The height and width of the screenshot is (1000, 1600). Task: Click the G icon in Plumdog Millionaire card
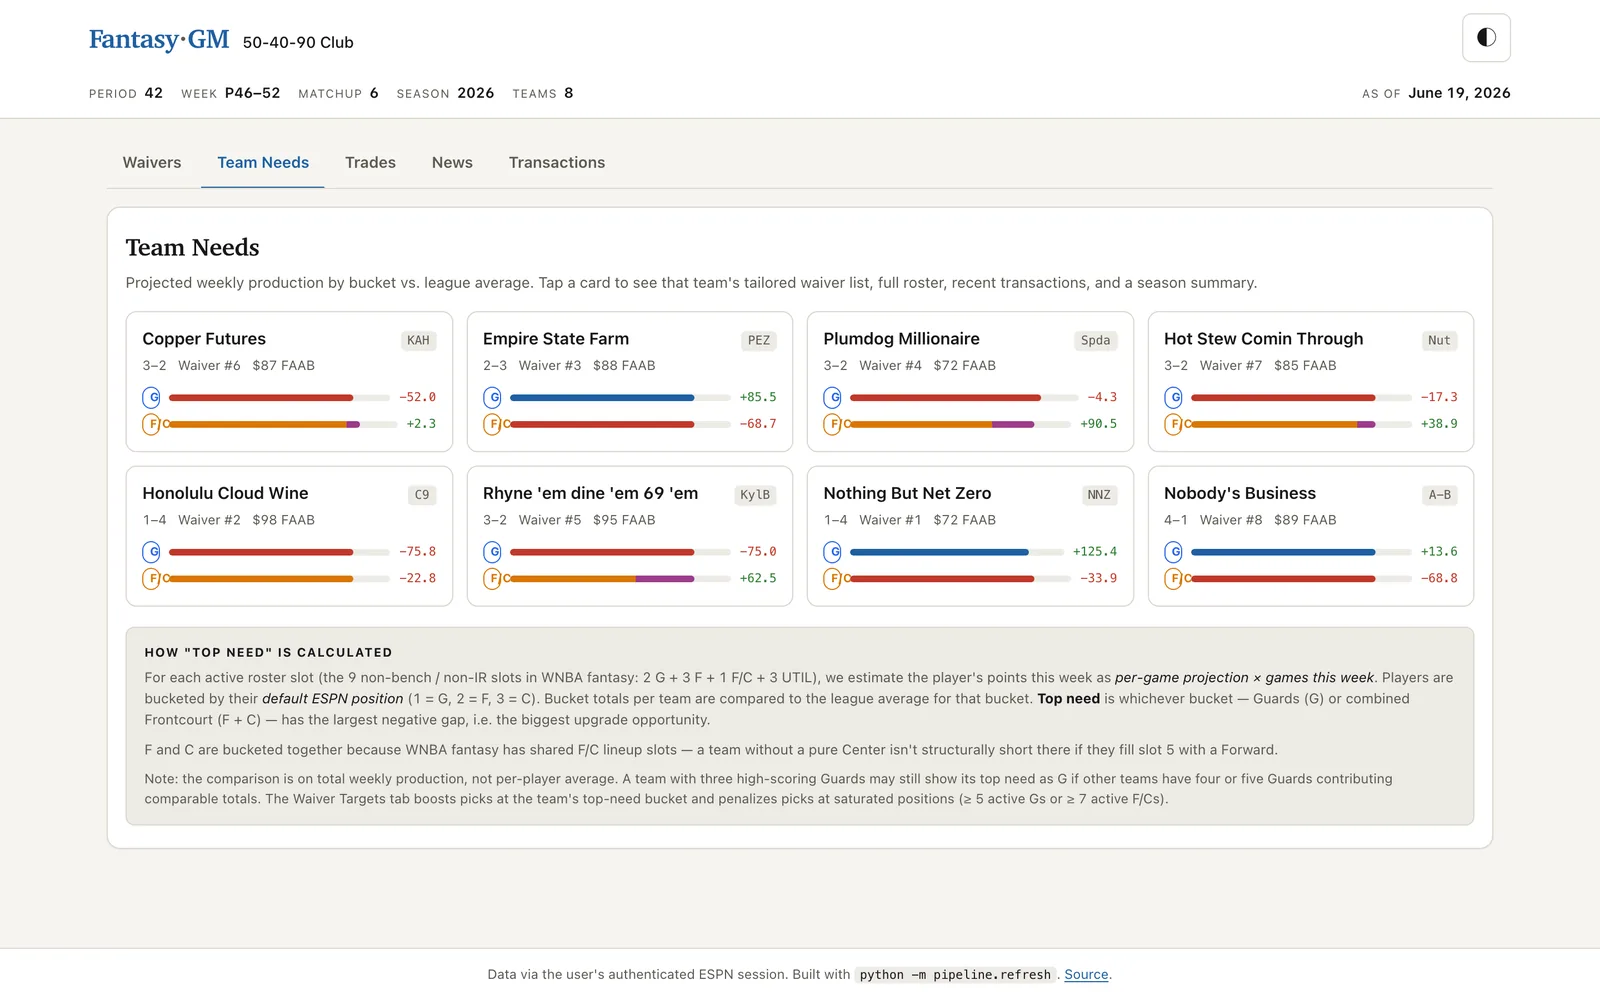tap(833, 397)
